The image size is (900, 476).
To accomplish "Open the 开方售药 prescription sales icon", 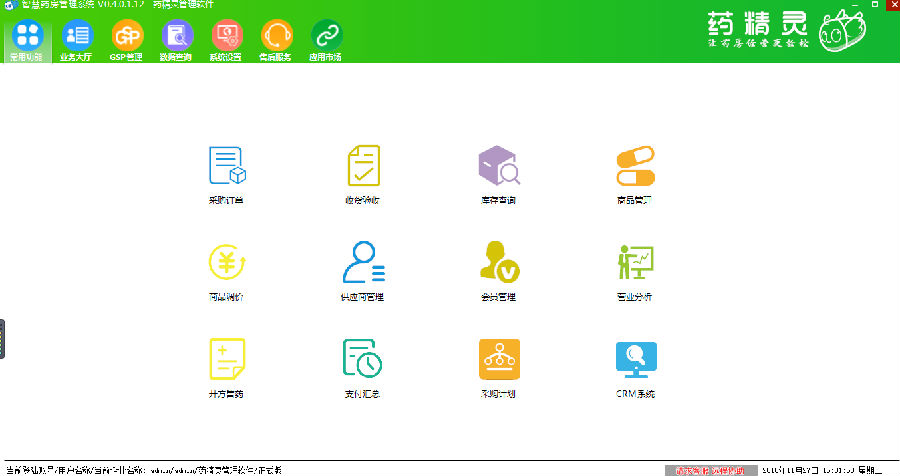I will [x=227, y=358].
